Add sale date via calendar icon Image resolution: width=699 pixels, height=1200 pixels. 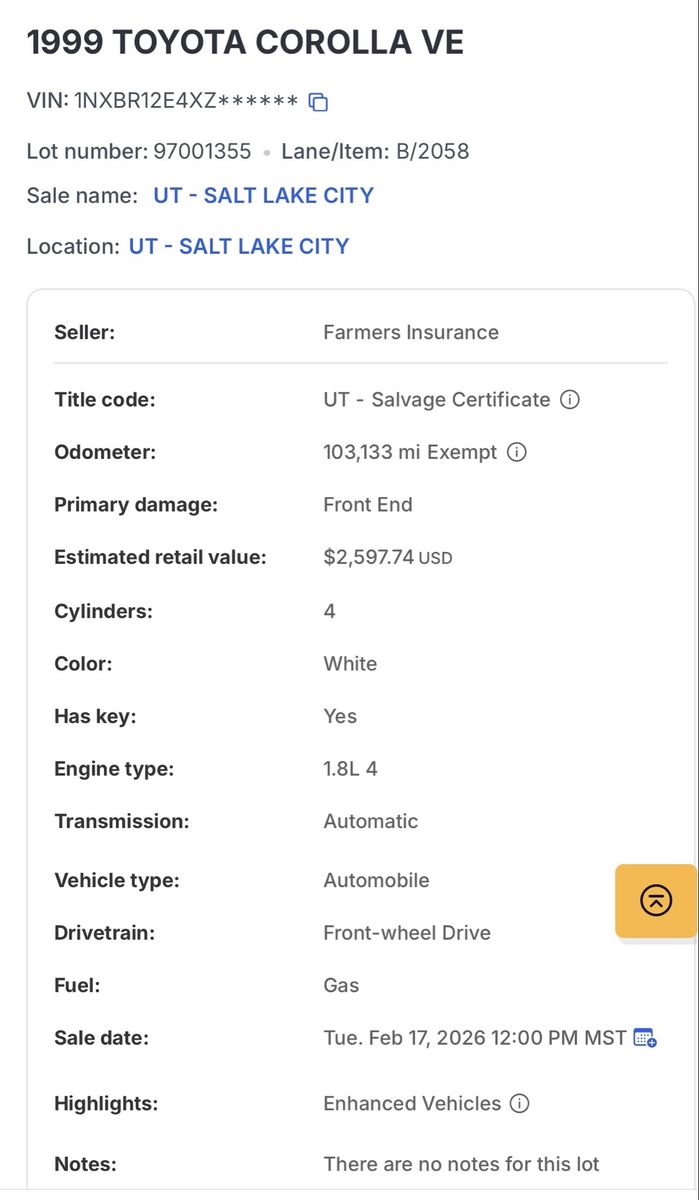(645, 1038)
